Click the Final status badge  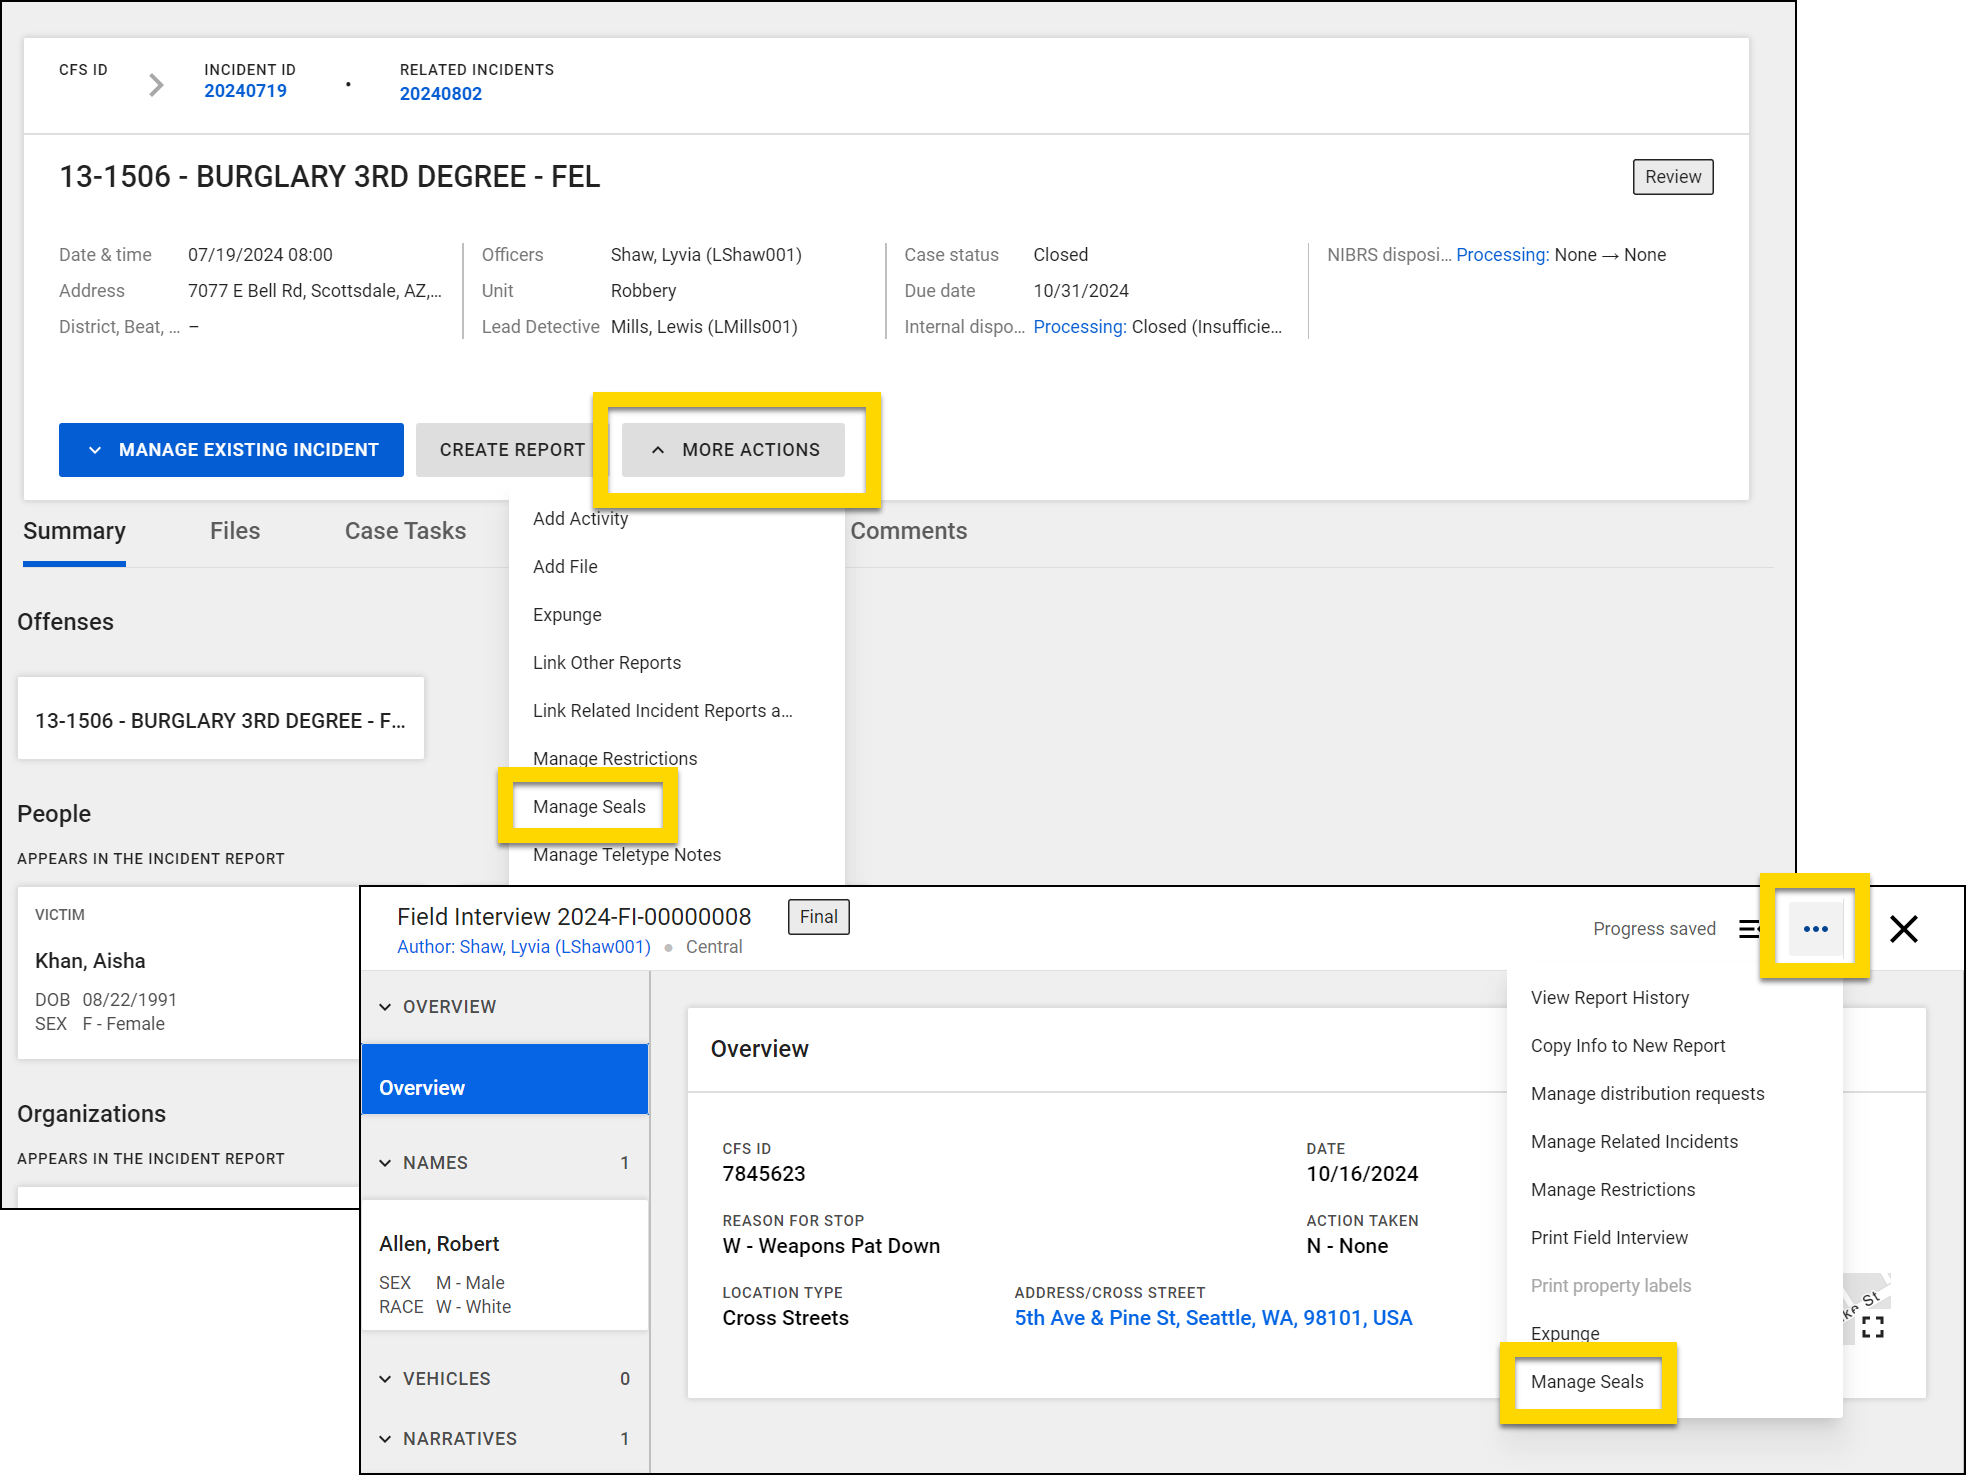point(818,917)
